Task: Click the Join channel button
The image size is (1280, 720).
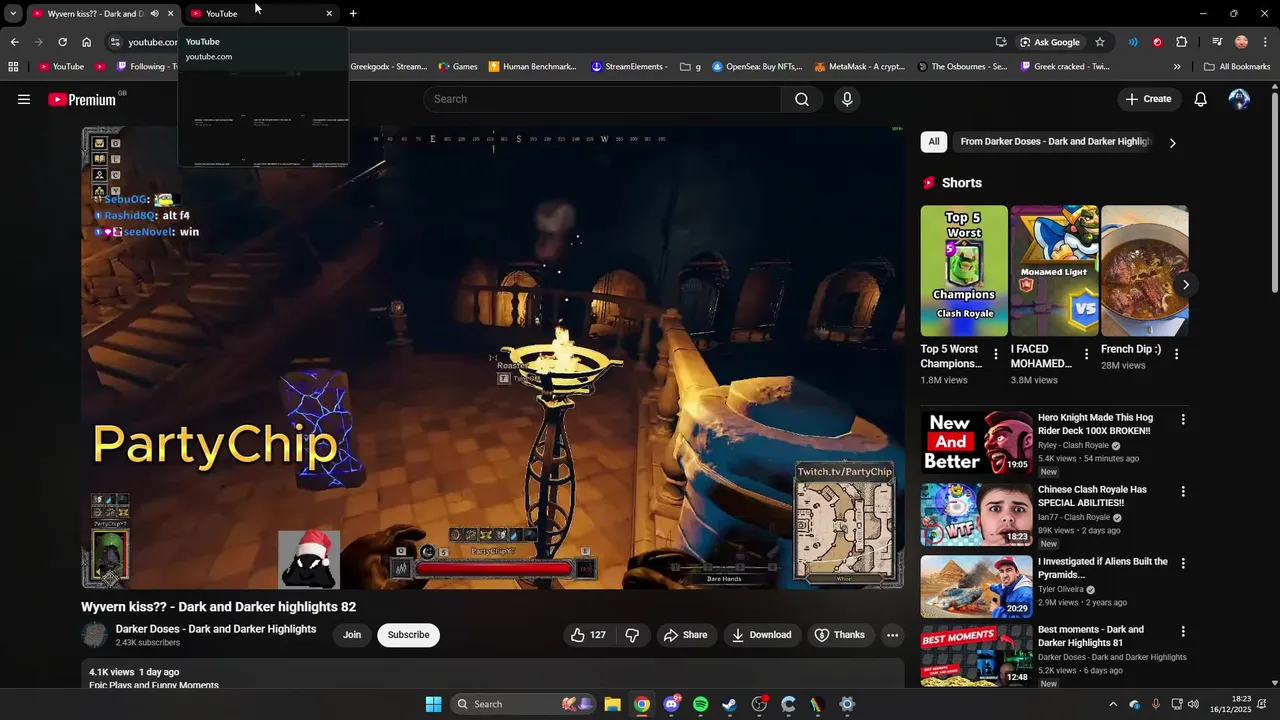Action: [352, 635]
